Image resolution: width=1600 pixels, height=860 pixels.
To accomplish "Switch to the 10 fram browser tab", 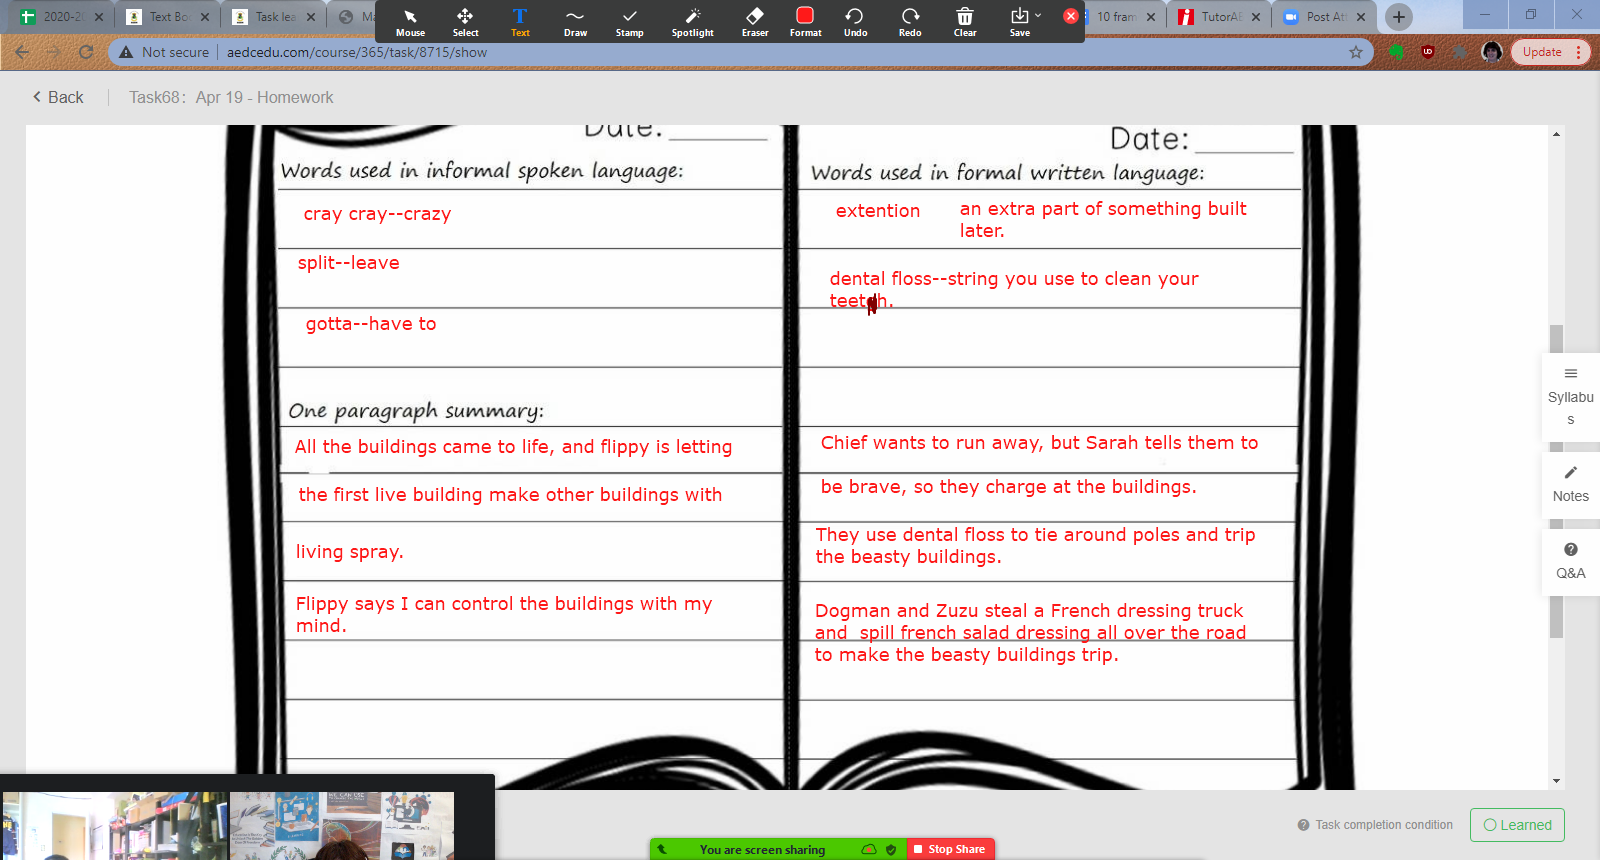I will (x=1116, y=17).
